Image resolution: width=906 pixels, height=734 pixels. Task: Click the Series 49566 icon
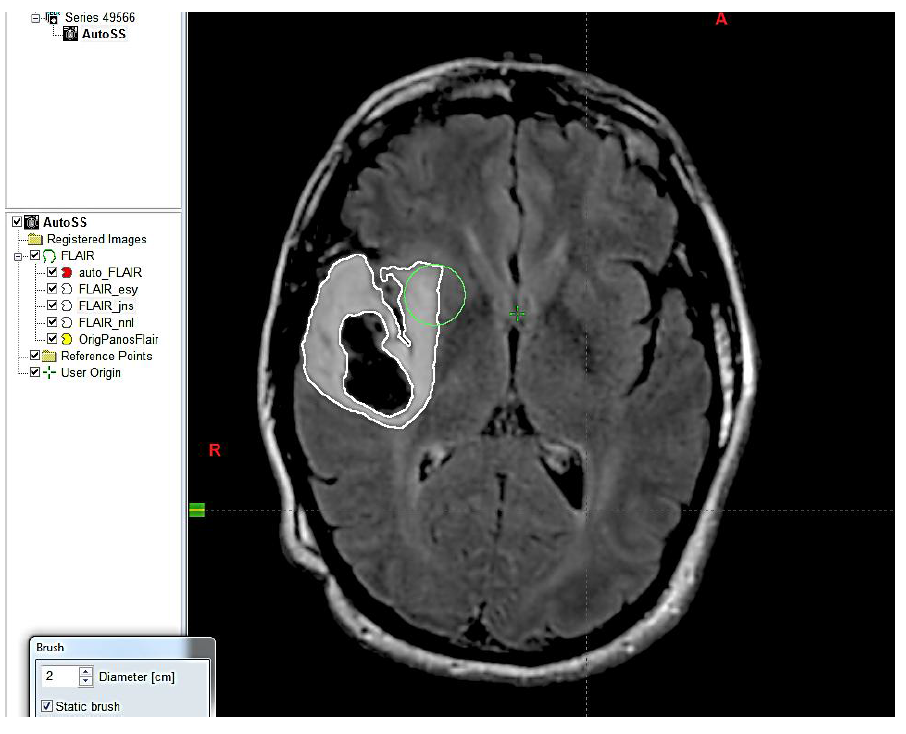[53, 17]
